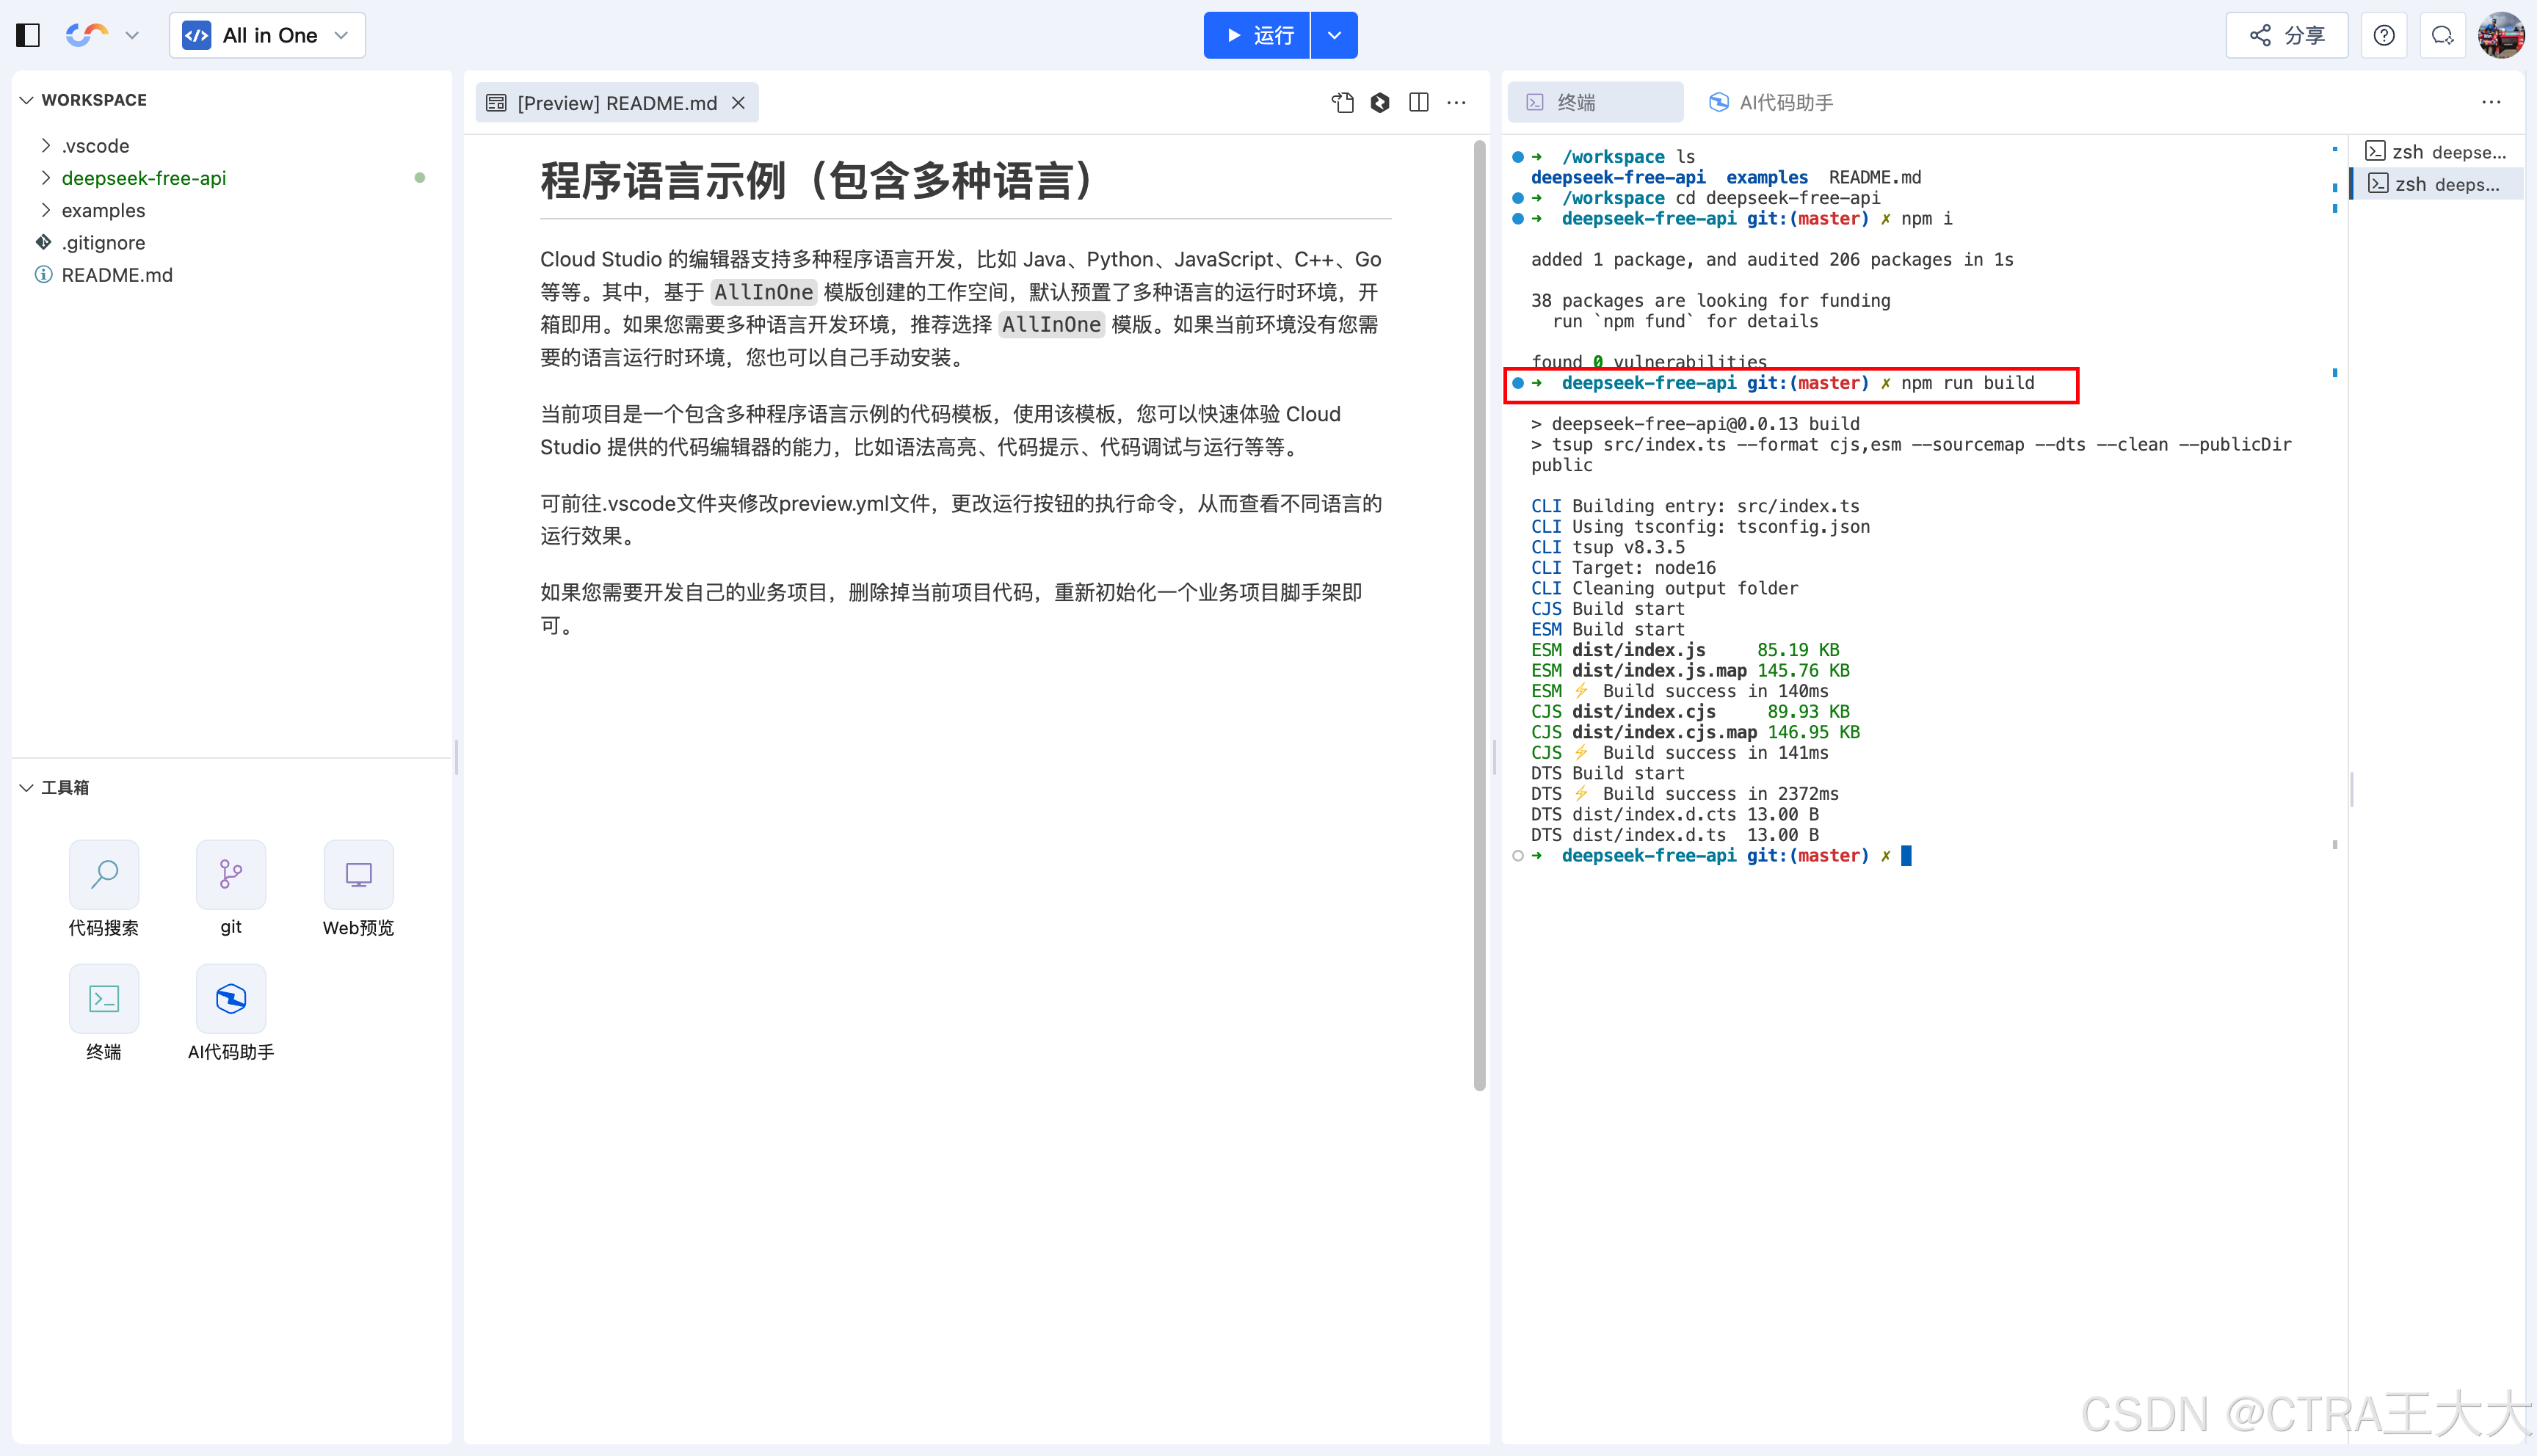Open the 终端 terminal tool in toolbox

tap(104, 1013)
